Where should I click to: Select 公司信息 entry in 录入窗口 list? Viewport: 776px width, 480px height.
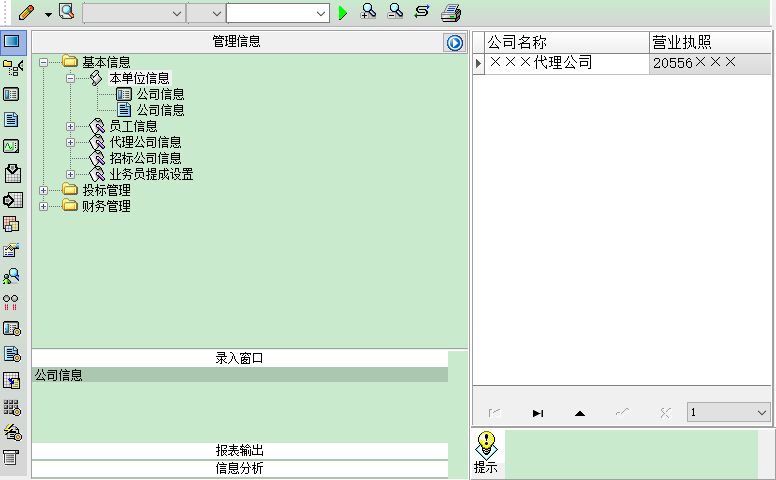tap(240, 375)
